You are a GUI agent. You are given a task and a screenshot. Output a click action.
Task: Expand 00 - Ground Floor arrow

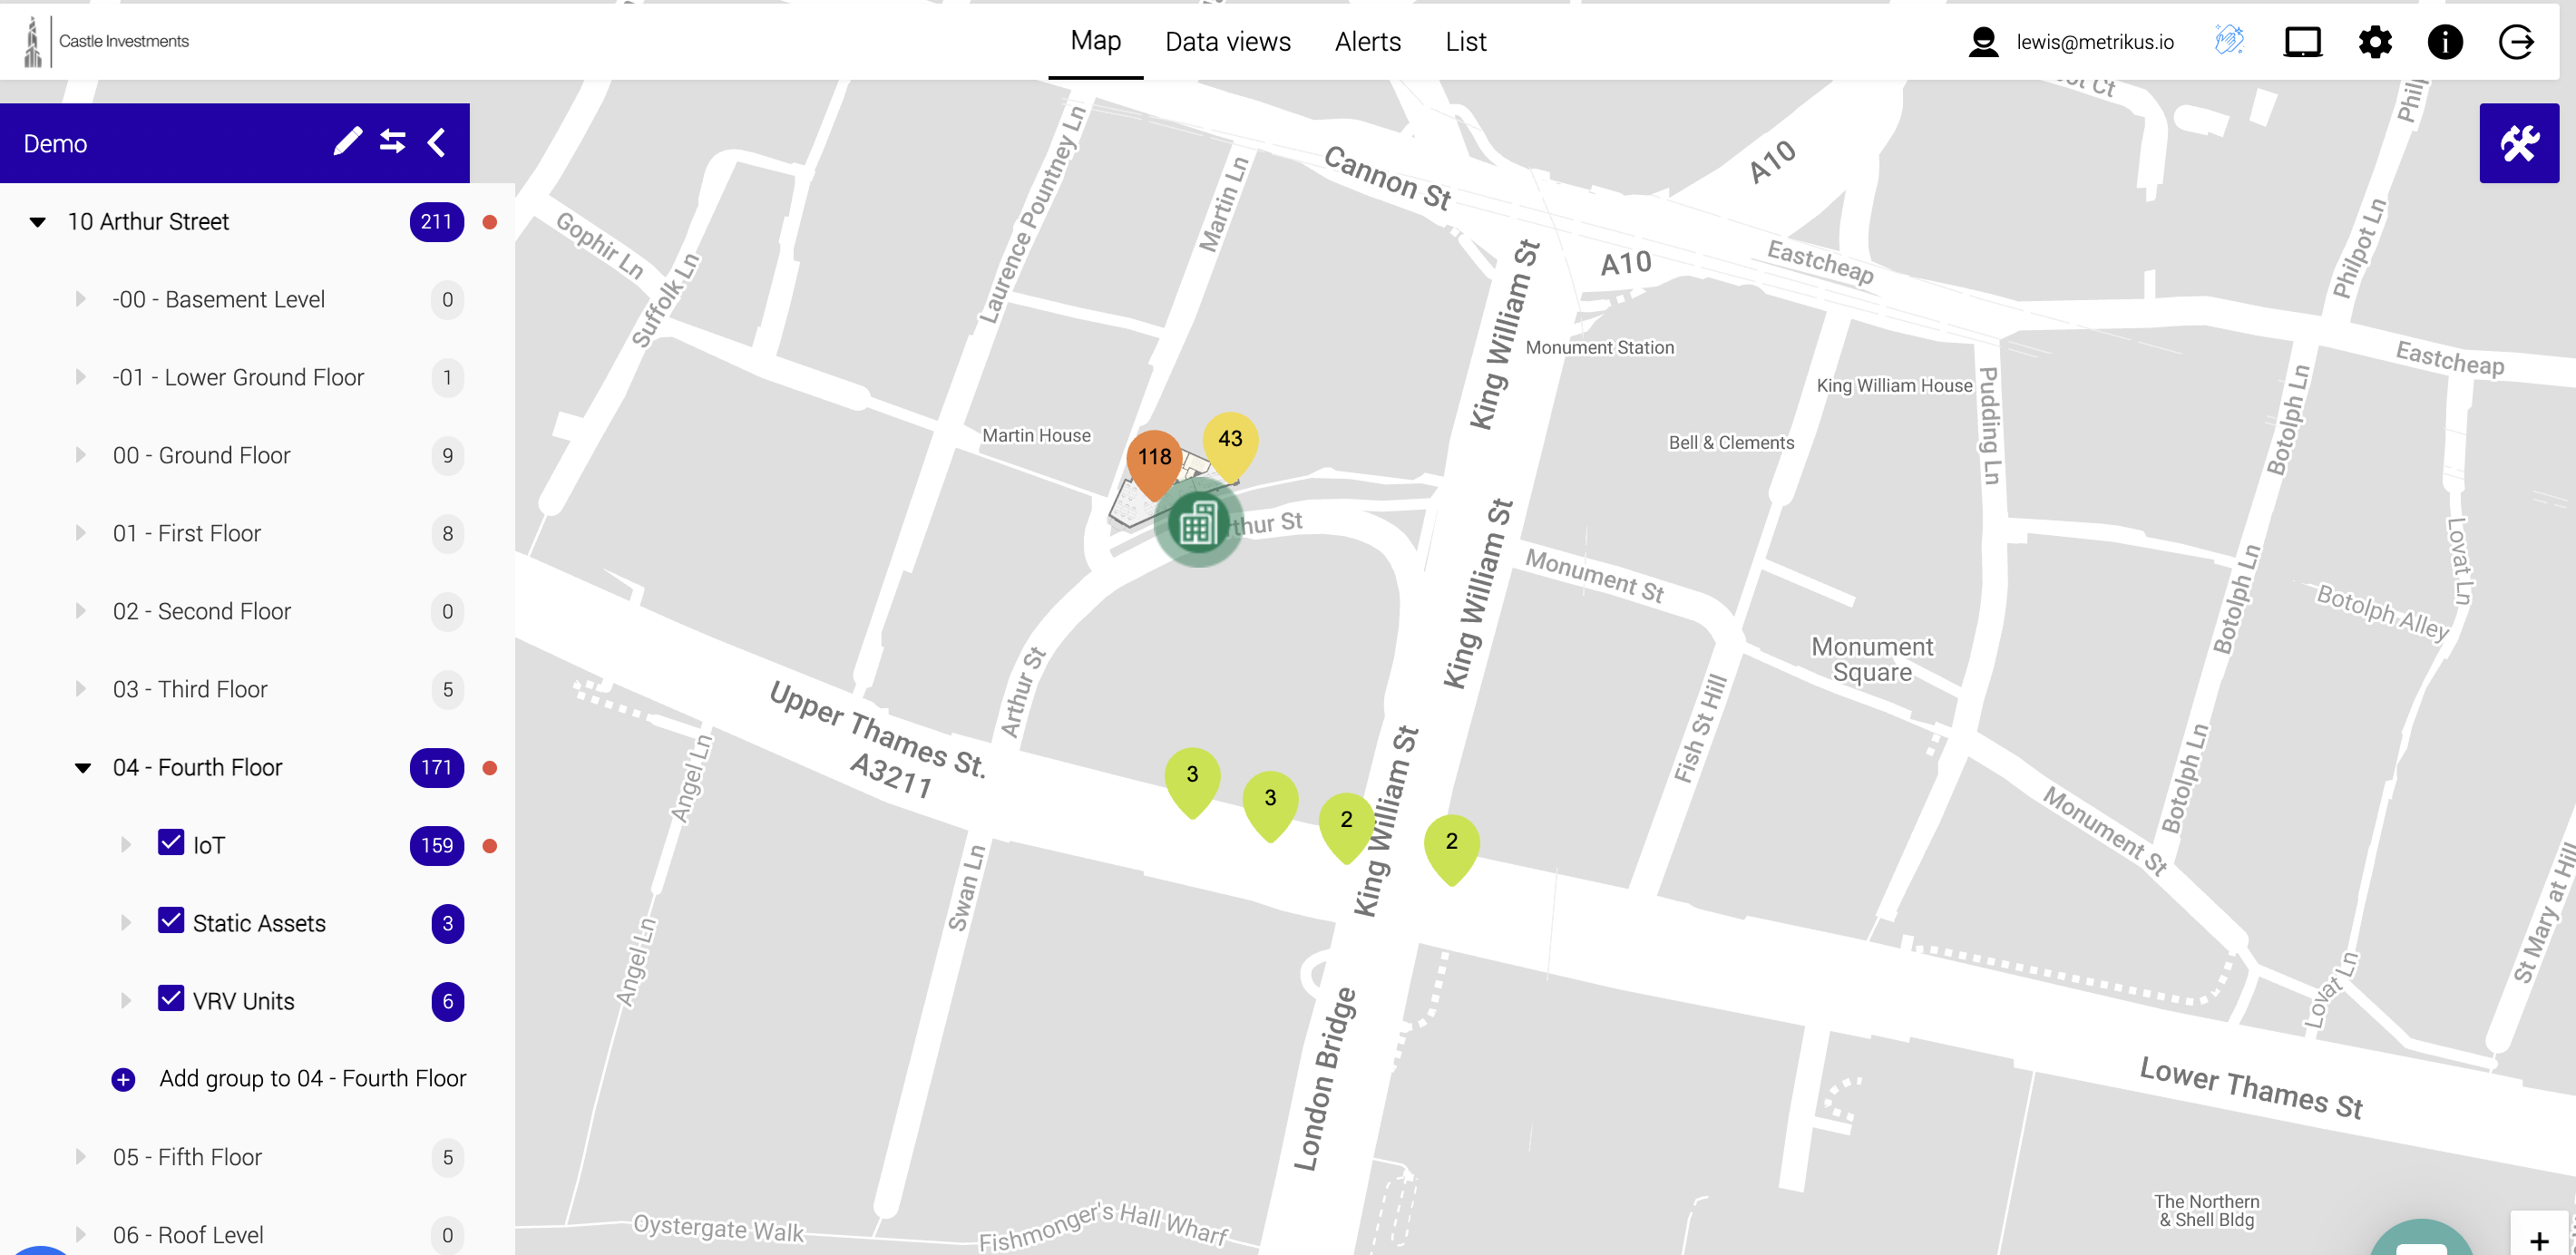point(81,455)
